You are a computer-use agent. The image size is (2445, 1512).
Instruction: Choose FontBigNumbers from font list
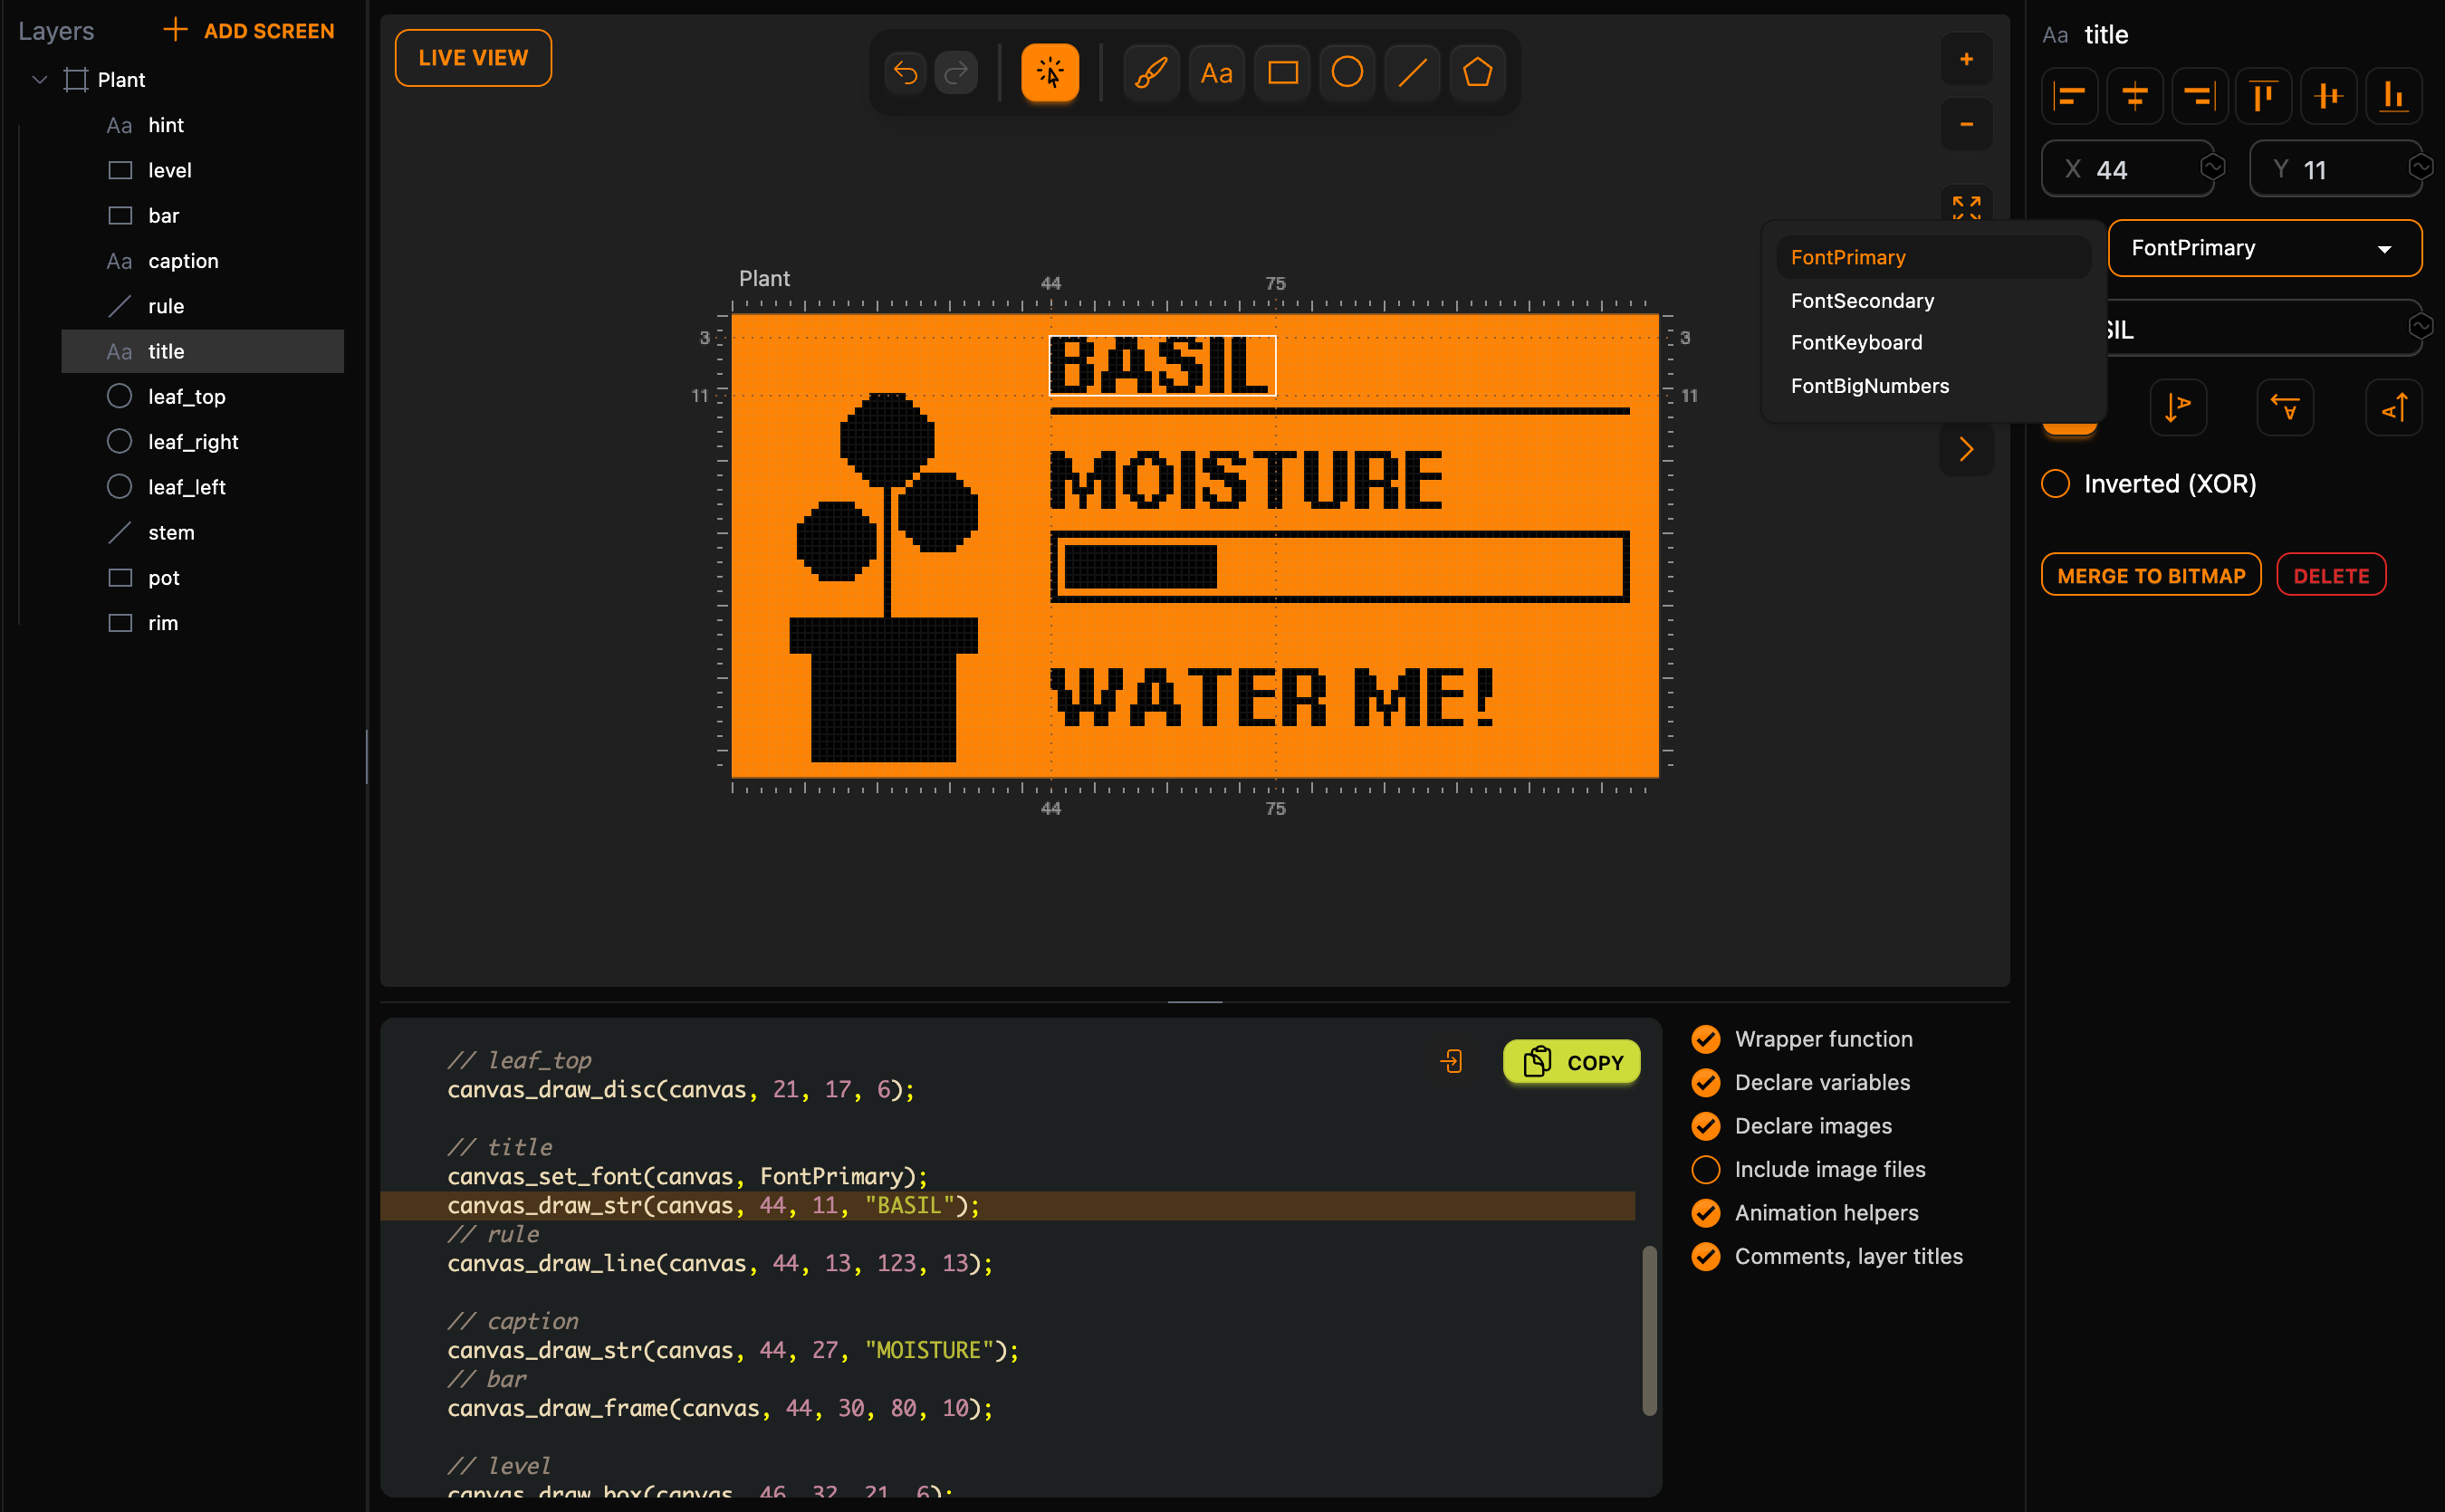click(1933, 386)
